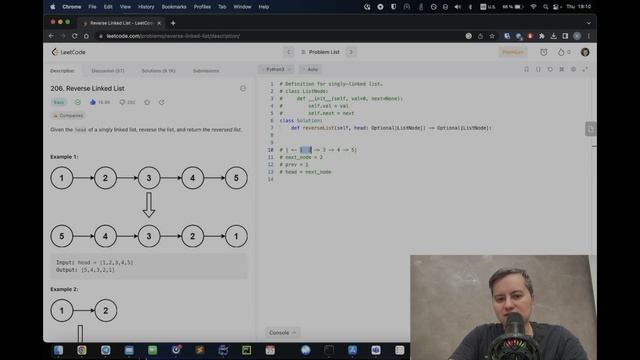Click the share arrow icon
The image size is (640, 360).
(x=162, y=102)
